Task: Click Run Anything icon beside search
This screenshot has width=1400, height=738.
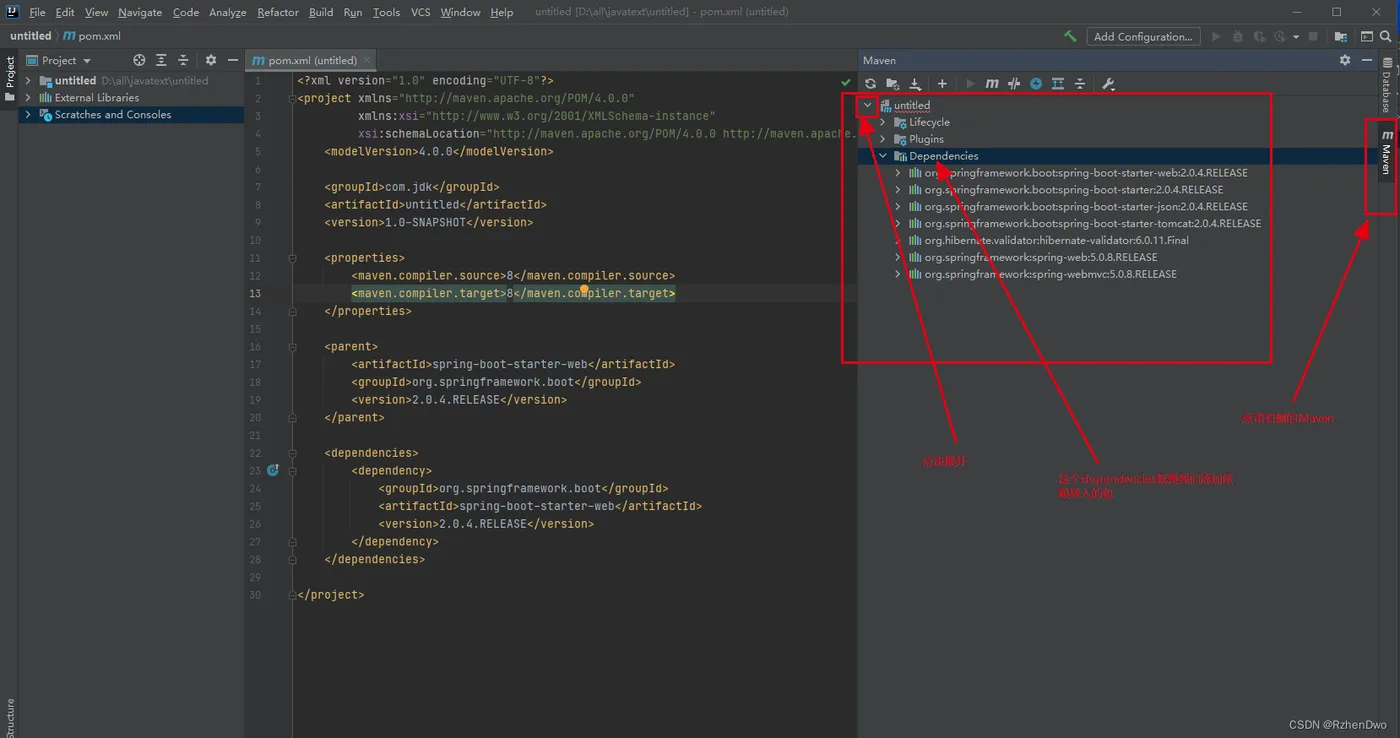Action: (1366, 36)
